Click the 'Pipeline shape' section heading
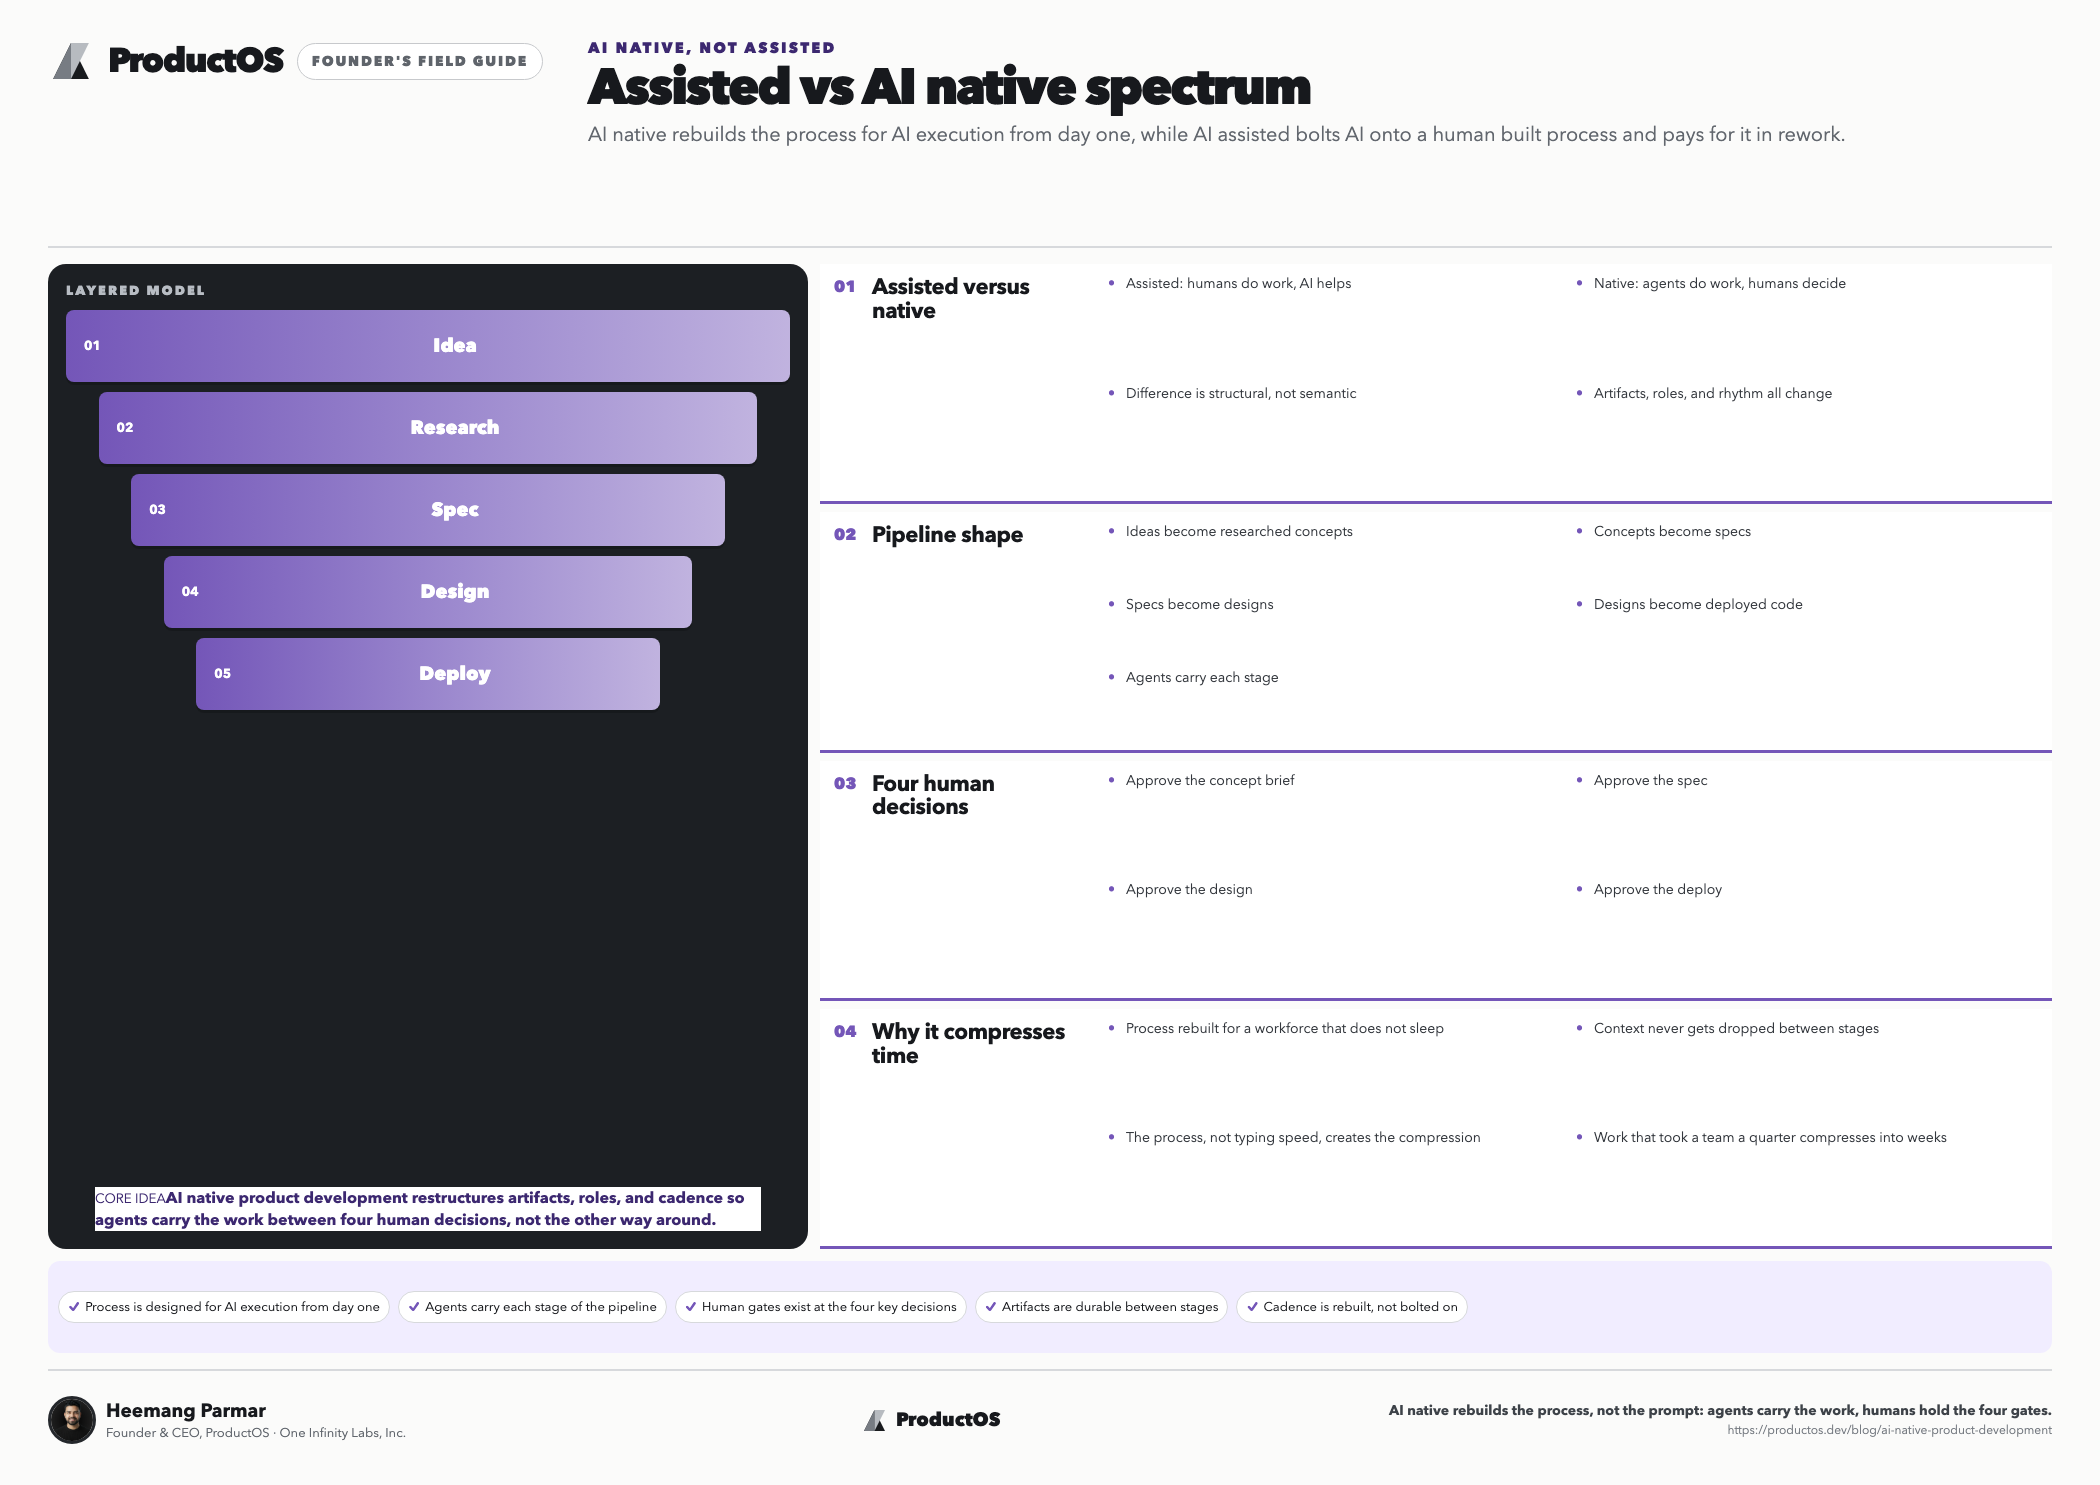 [x=947, y=535]
